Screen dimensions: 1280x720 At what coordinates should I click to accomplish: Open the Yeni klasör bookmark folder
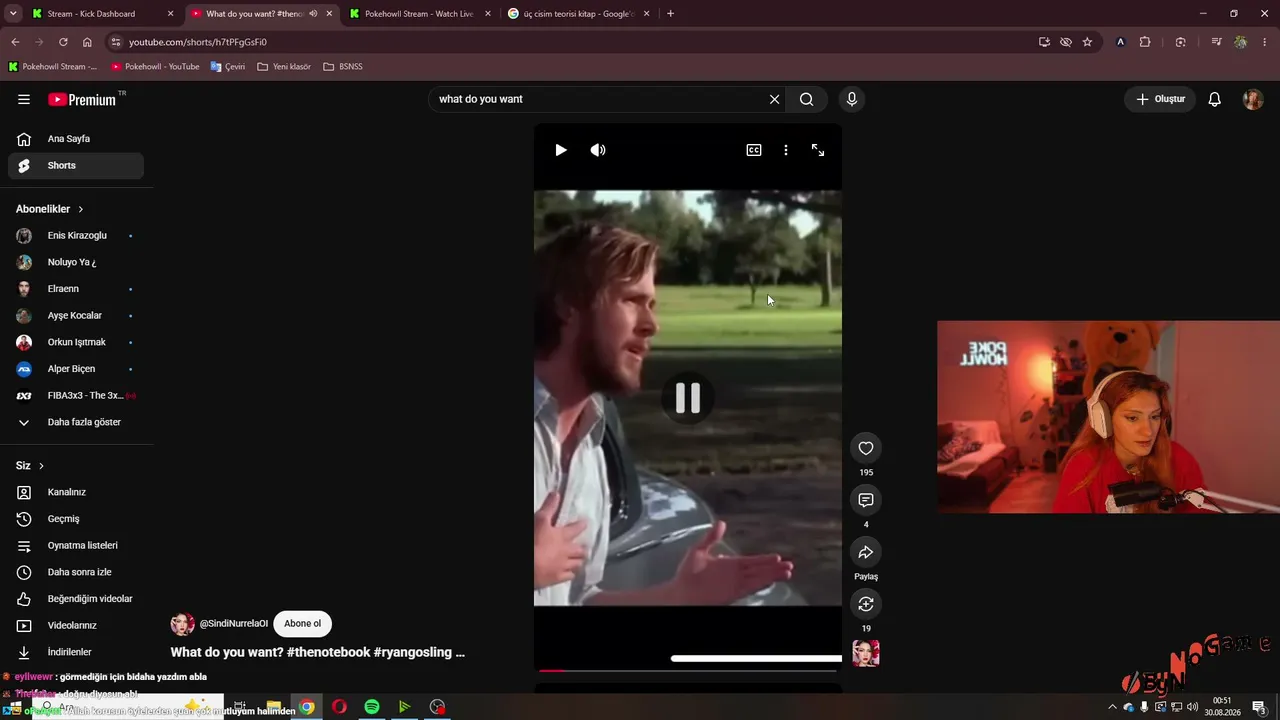284,67
